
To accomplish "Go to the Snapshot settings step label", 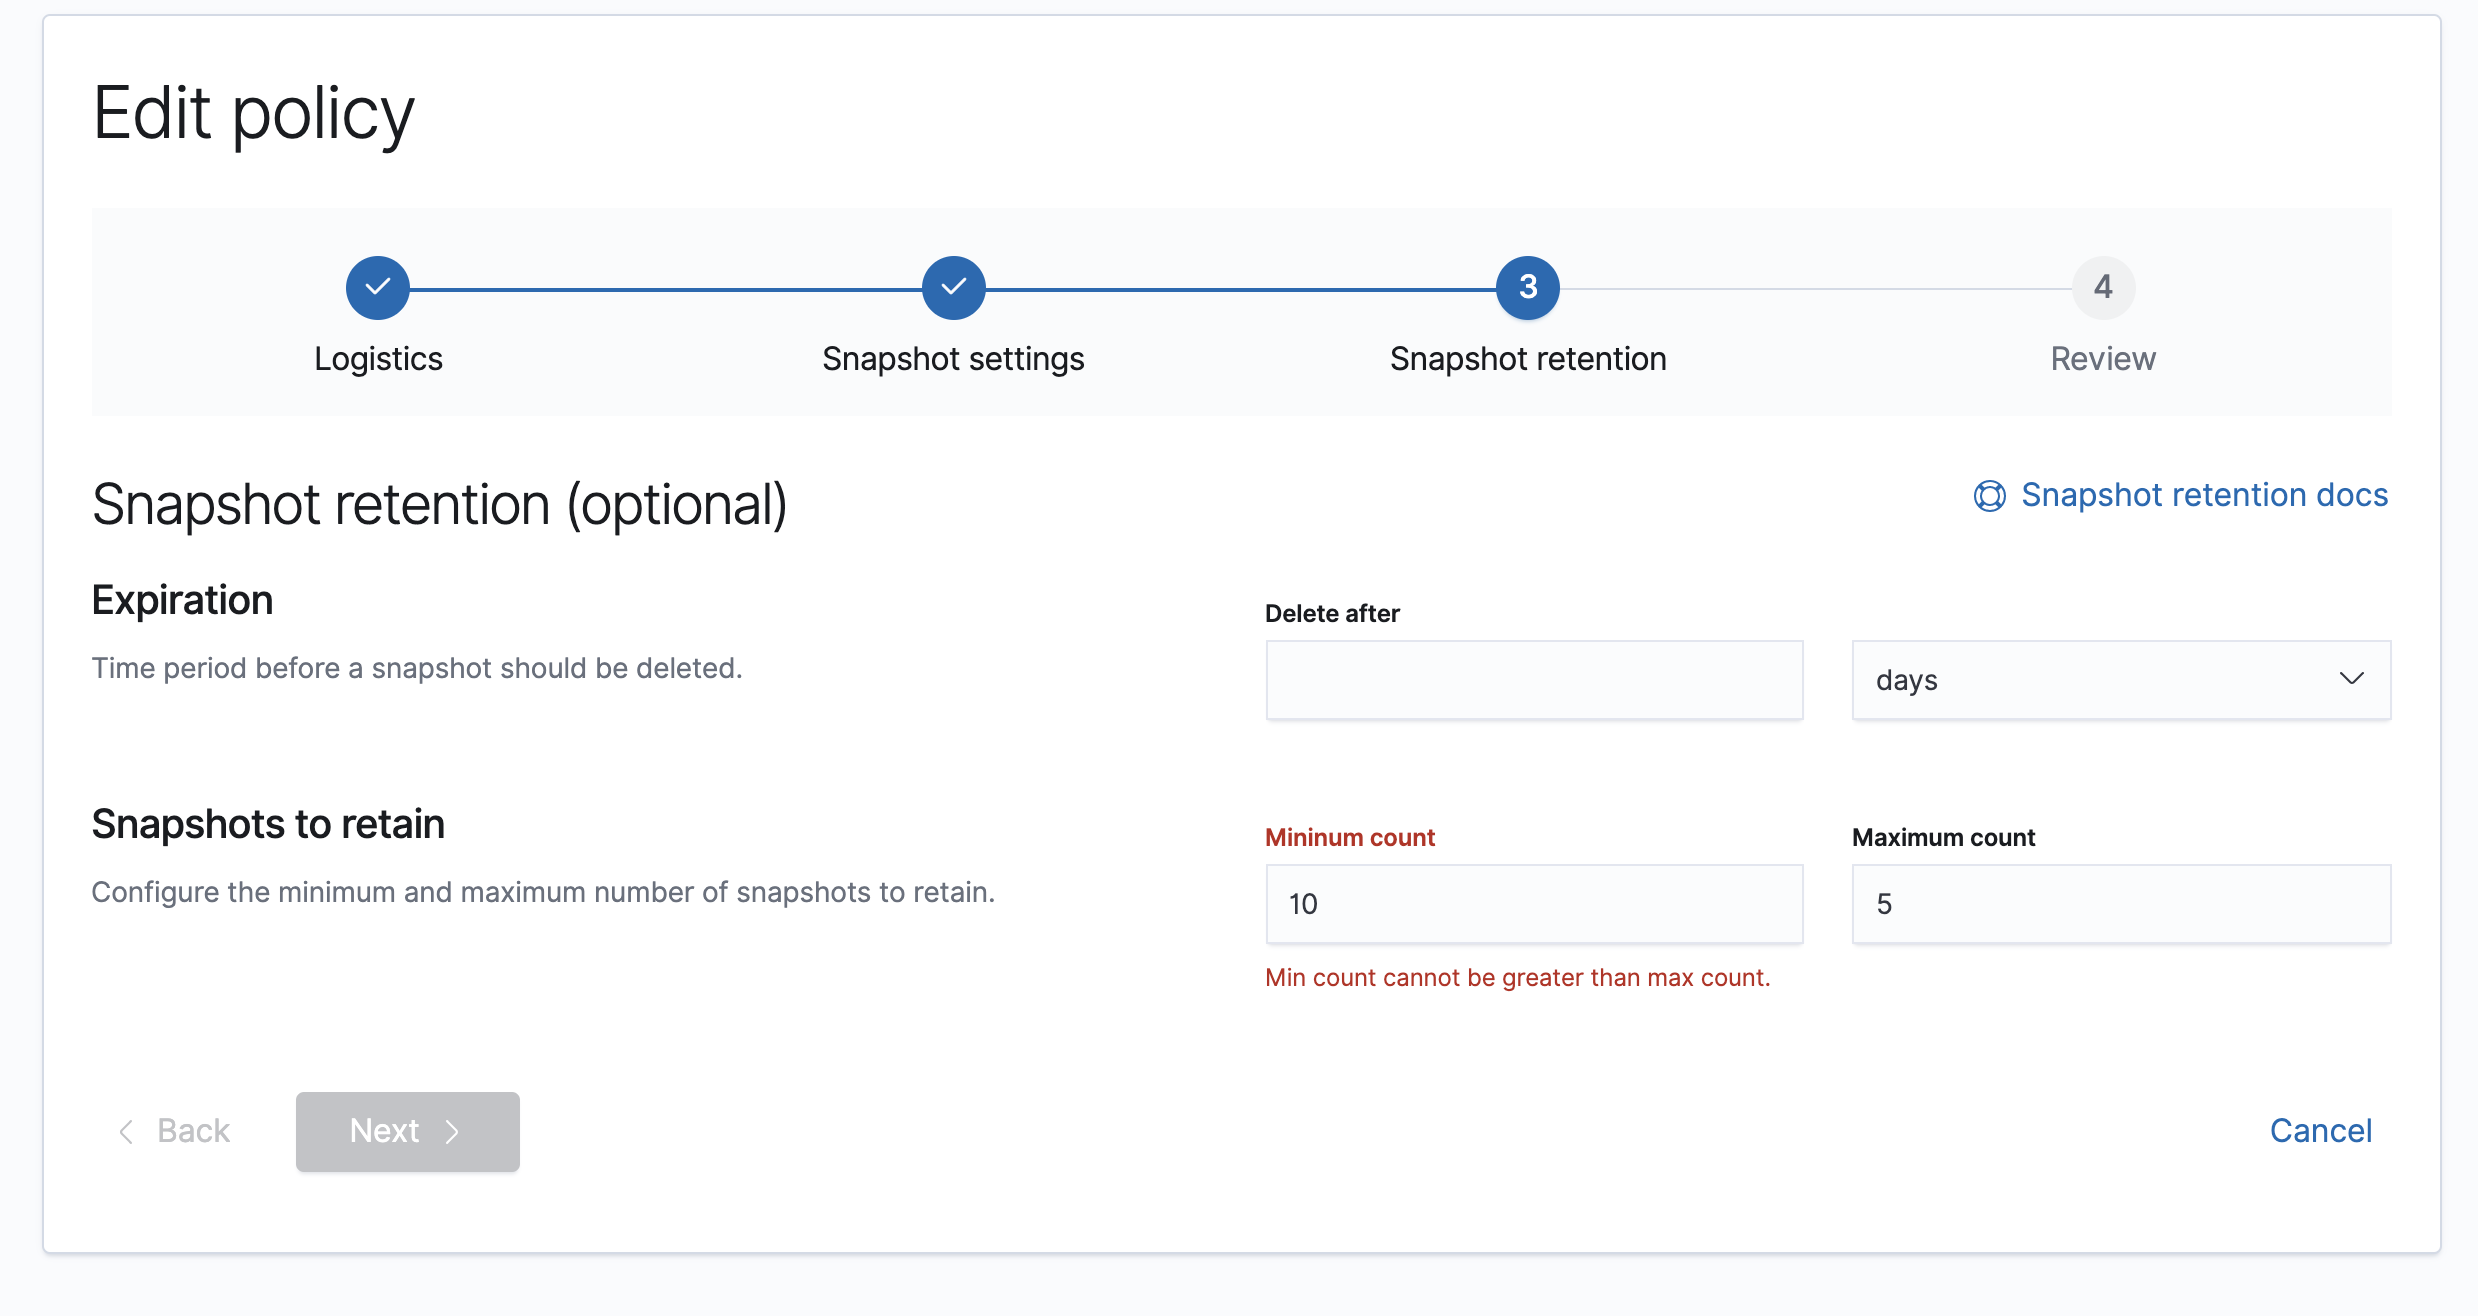I will pos(953,359).
